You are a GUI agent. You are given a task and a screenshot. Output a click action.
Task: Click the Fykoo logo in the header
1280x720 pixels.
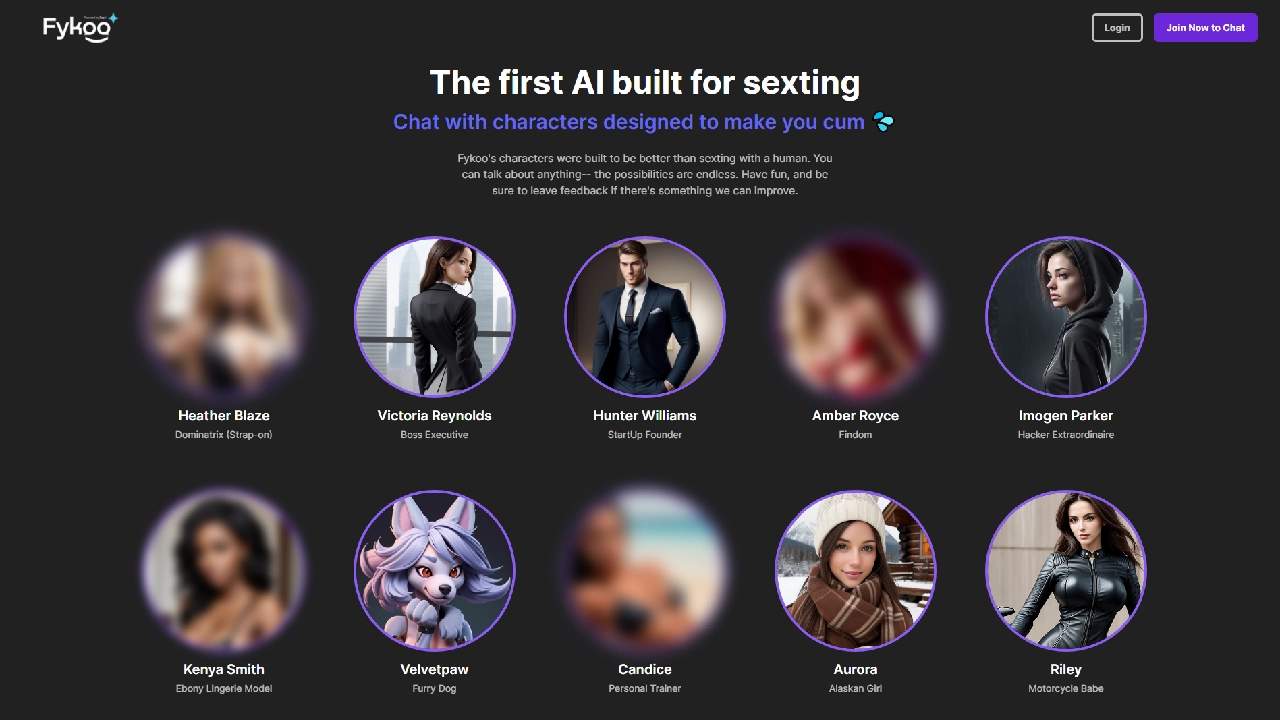(x=80, y=28)
